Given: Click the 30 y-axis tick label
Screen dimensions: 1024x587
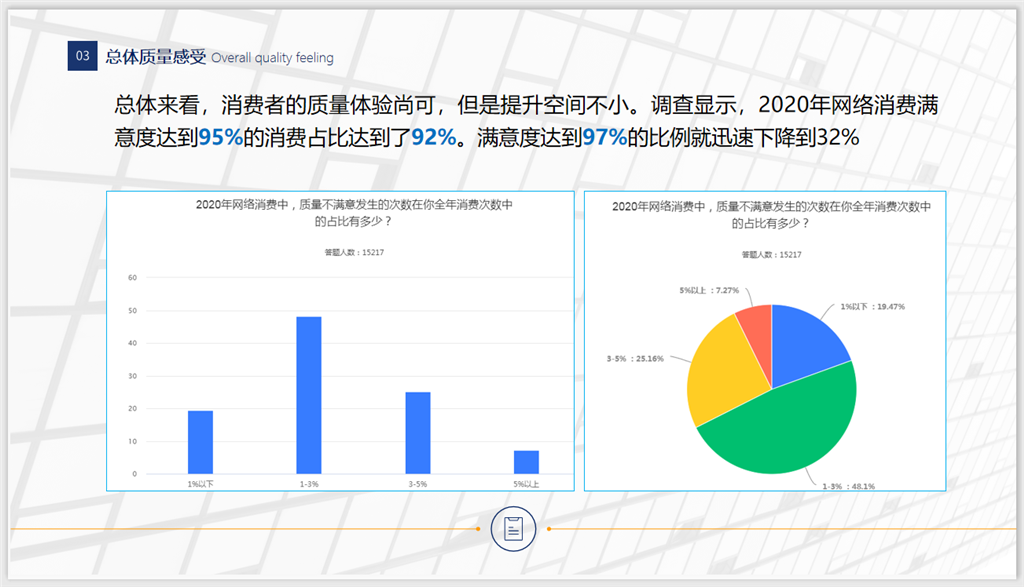Looking at the screenshot, I should click(x=133, y=376).
